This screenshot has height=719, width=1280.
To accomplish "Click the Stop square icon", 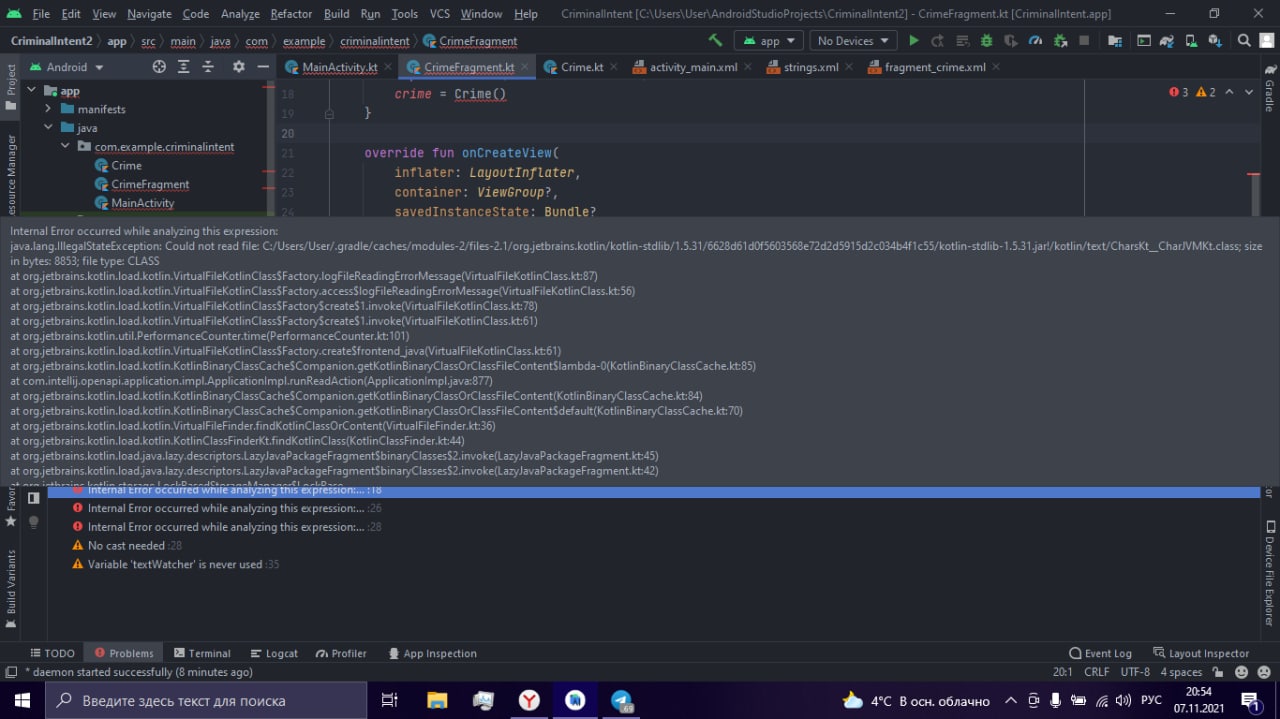I will click(1085, 41).
